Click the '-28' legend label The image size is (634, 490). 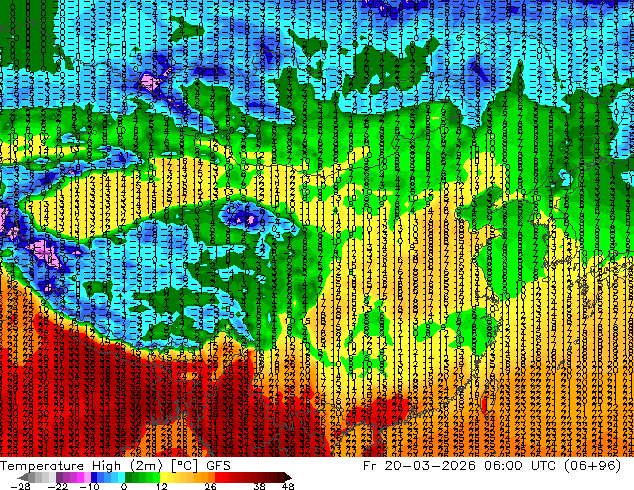click(x=21, y=486)
